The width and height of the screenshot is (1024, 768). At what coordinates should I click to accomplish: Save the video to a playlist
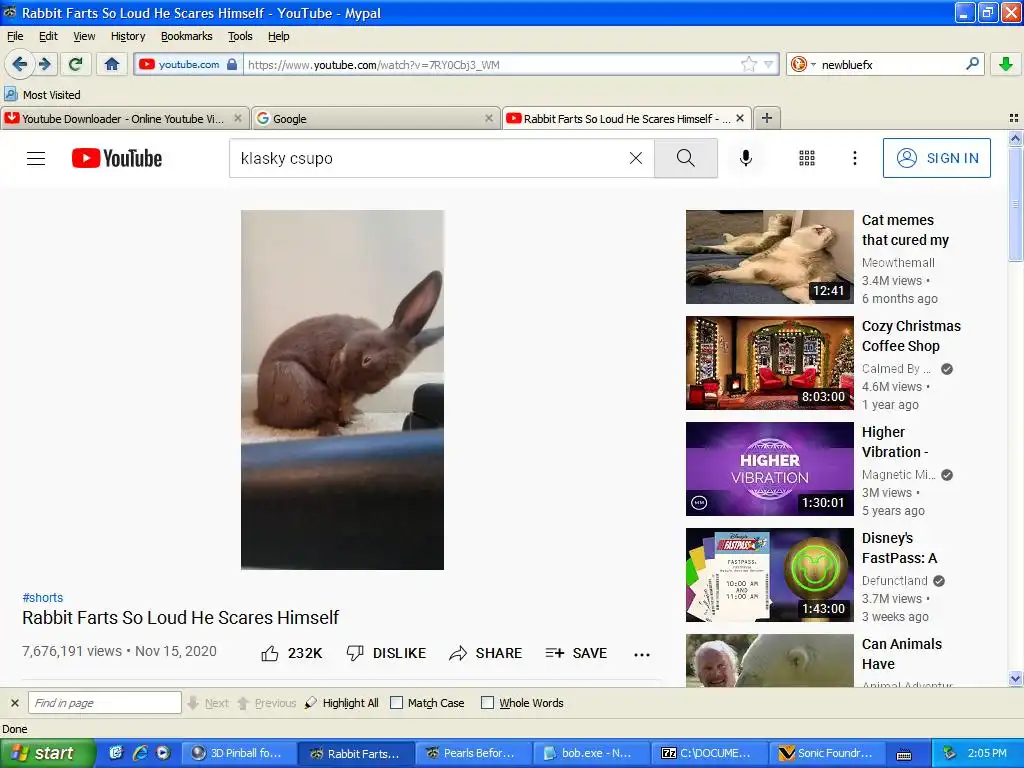click(576, 653)
